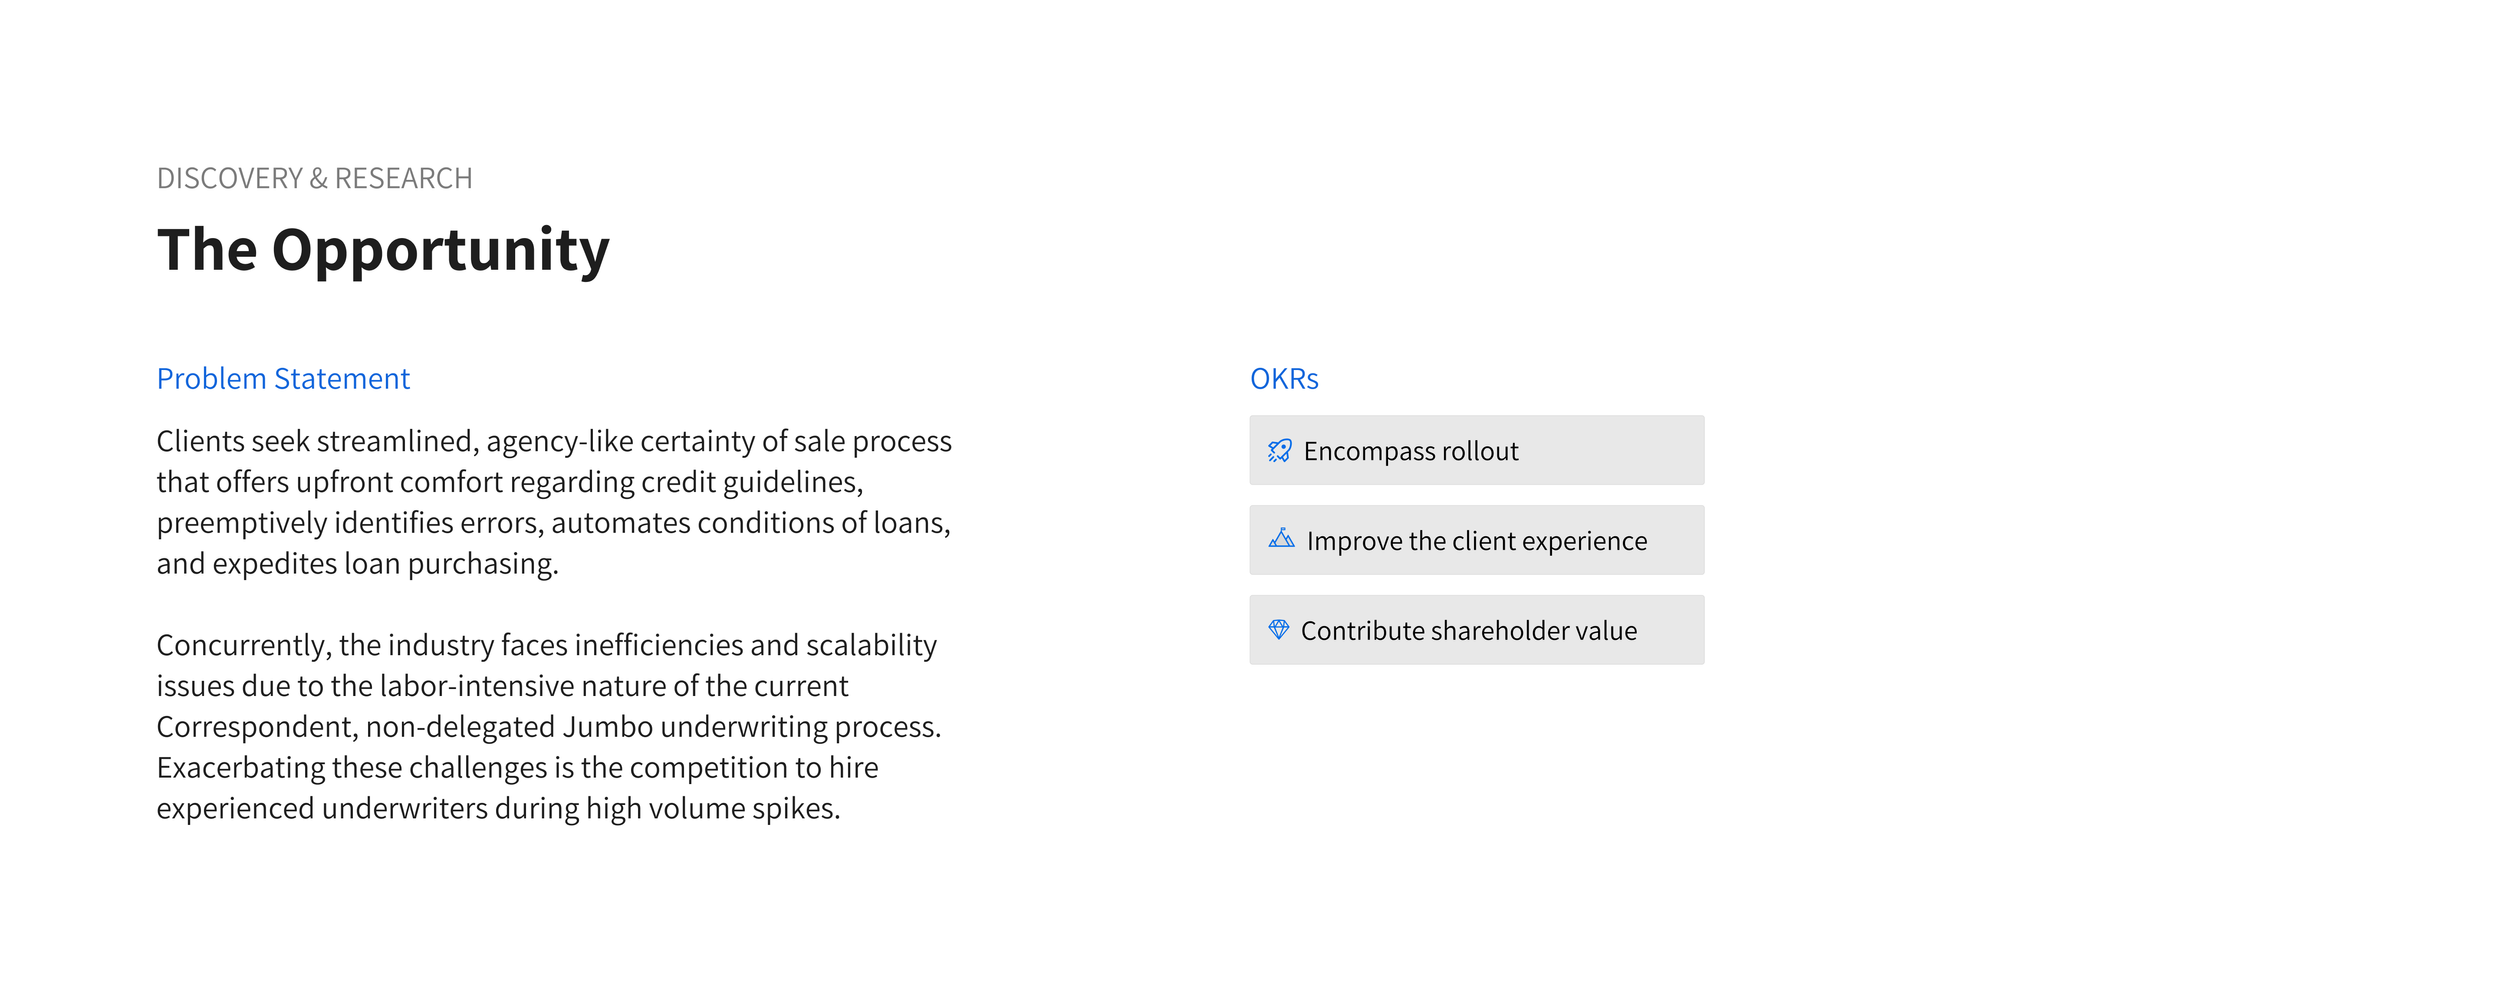
Task: Select the Encompass rollout card
Action: coord(1476,450)
